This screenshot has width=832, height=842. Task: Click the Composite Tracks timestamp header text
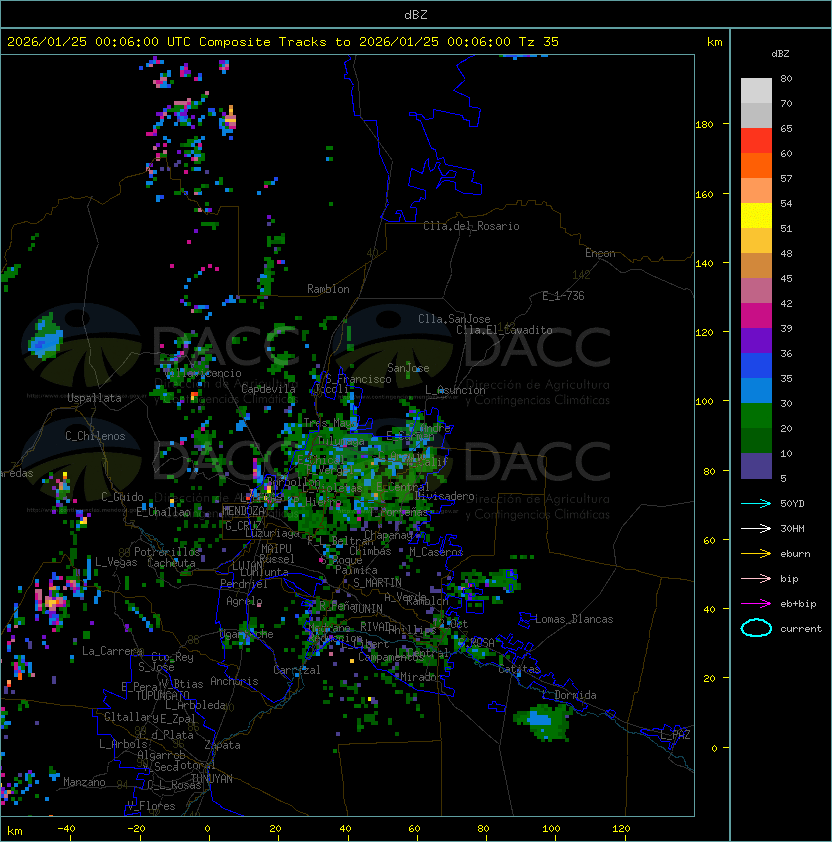pos(283,41)
